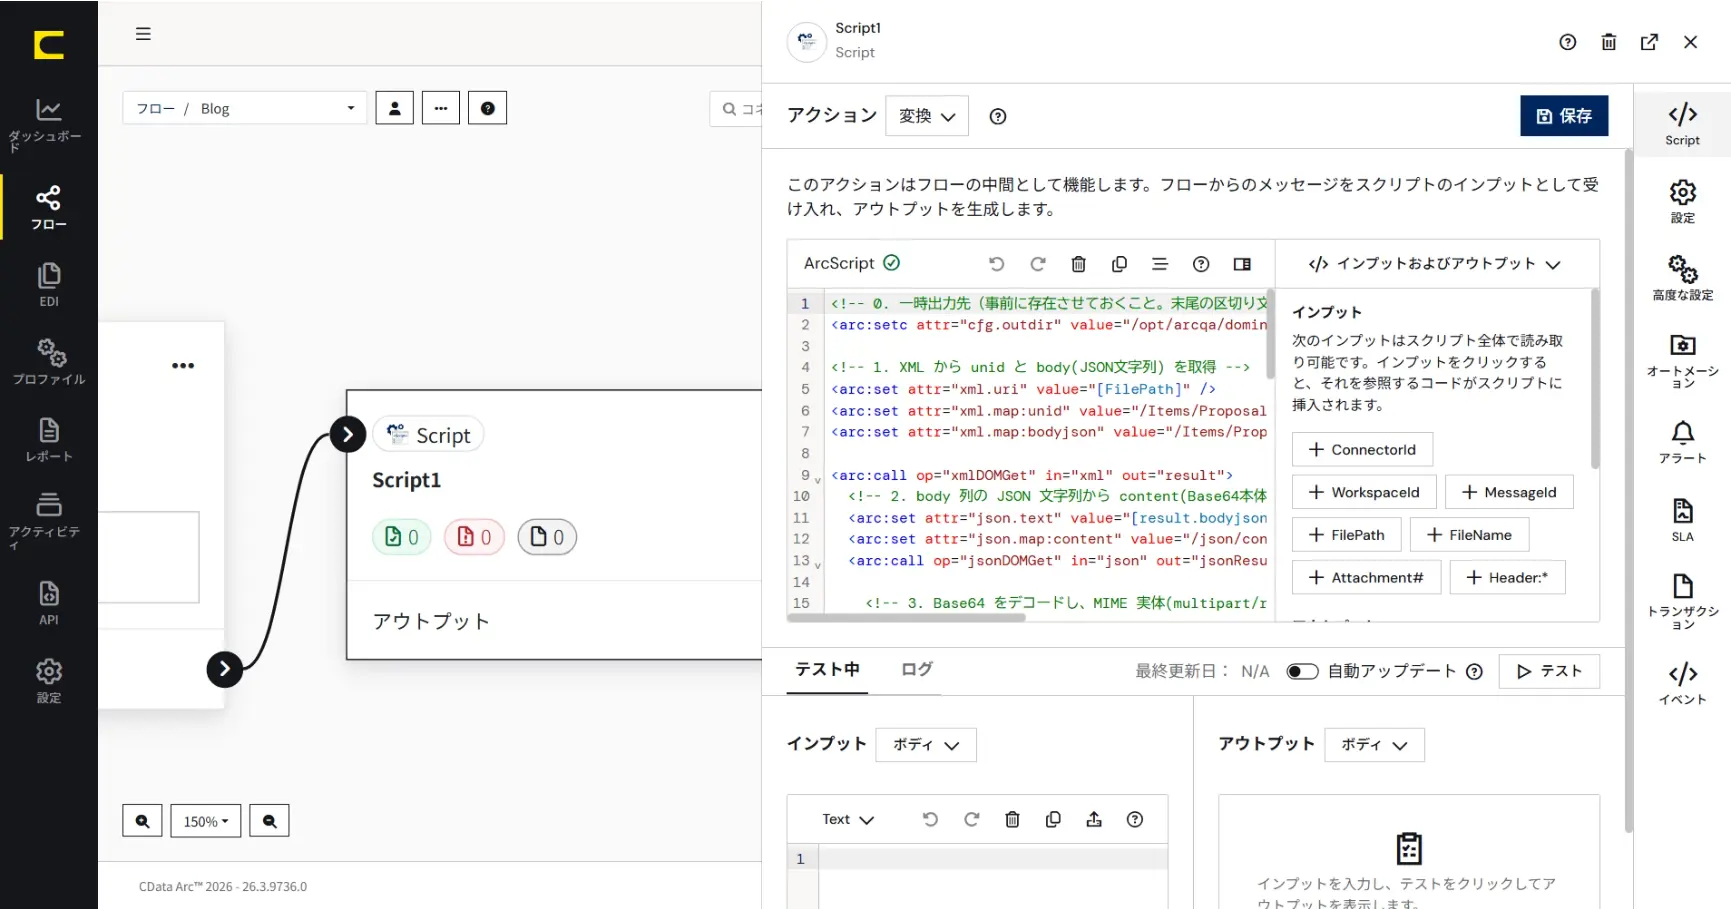Redo in ArcScript editor toolbar
This screenshot has height=909, width=1731.
point(1037,264)
